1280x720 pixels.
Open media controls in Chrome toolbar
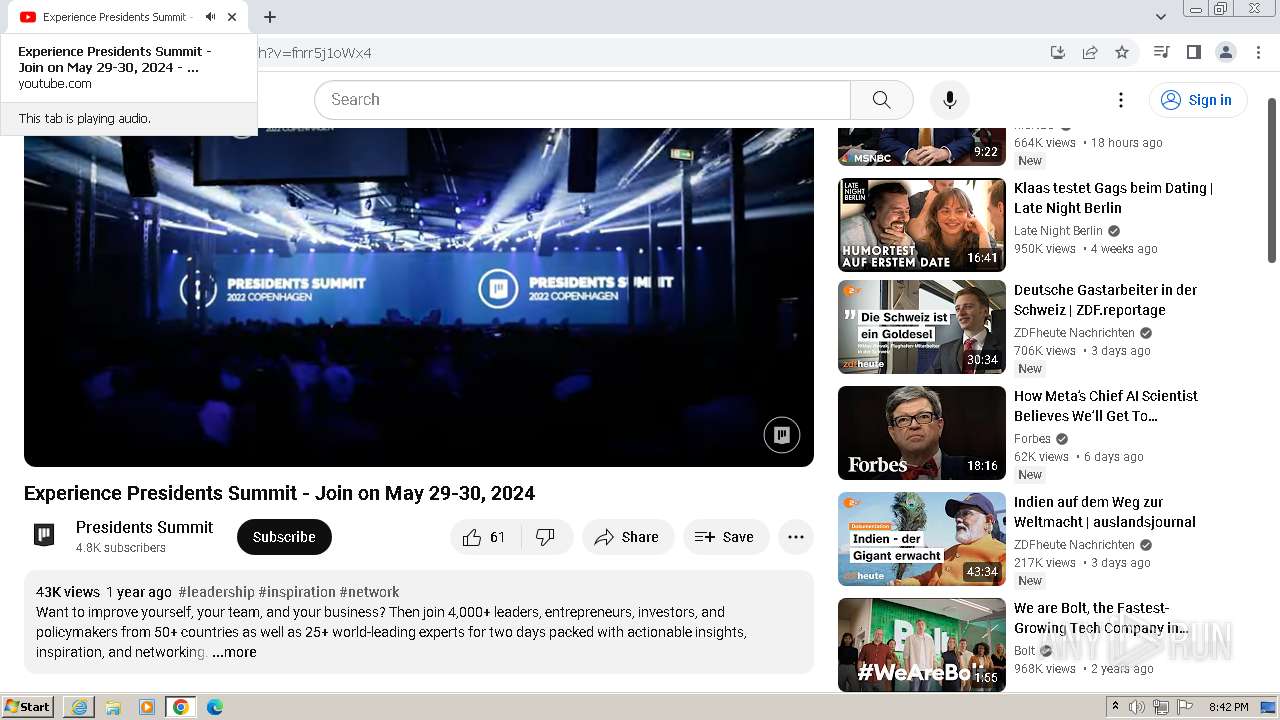point(1161,53)
